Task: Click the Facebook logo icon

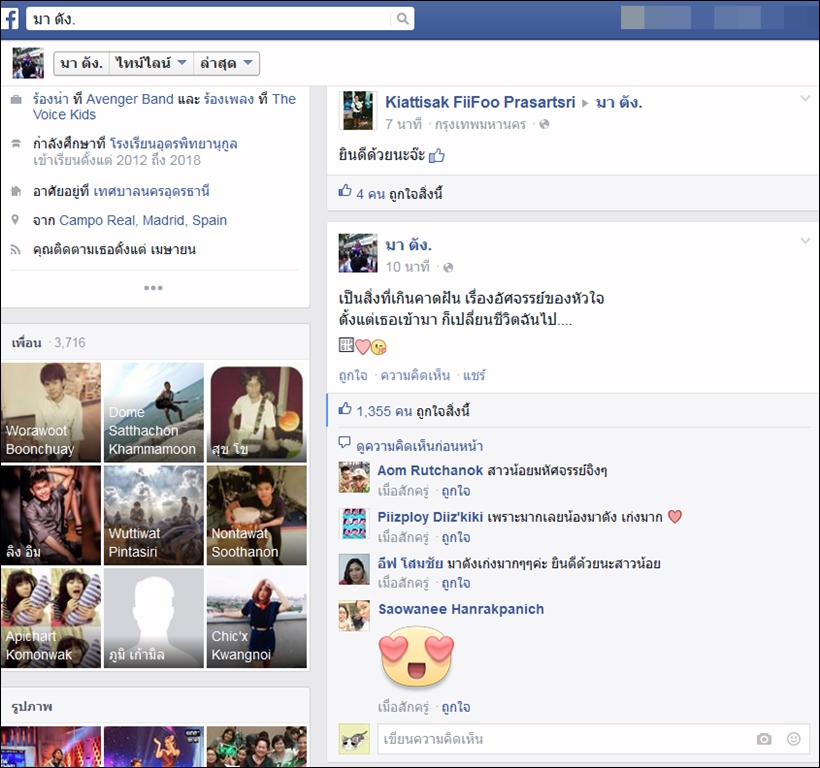Action: [x=10, y=19]
